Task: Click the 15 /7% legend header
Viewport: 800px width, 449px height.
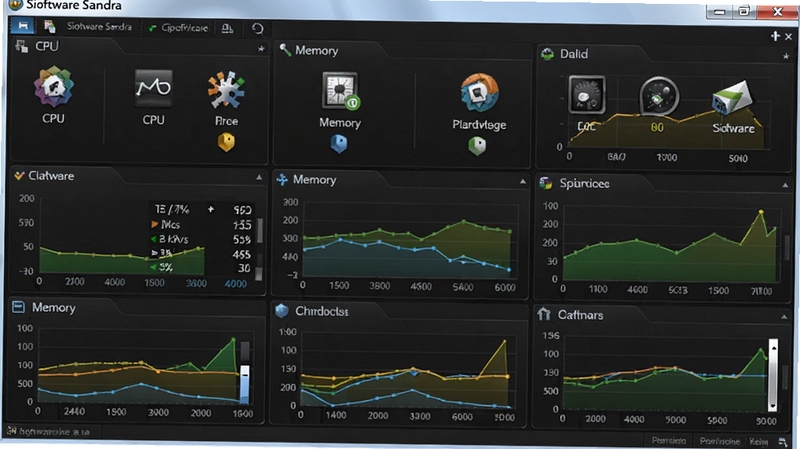Action: coord(172,209)
